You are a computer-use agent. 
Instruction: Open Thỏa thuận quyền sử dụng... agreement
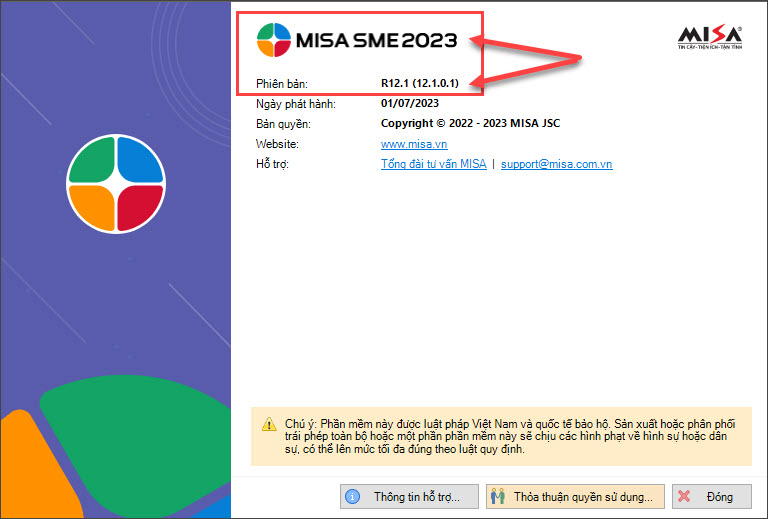click(571, 496)
